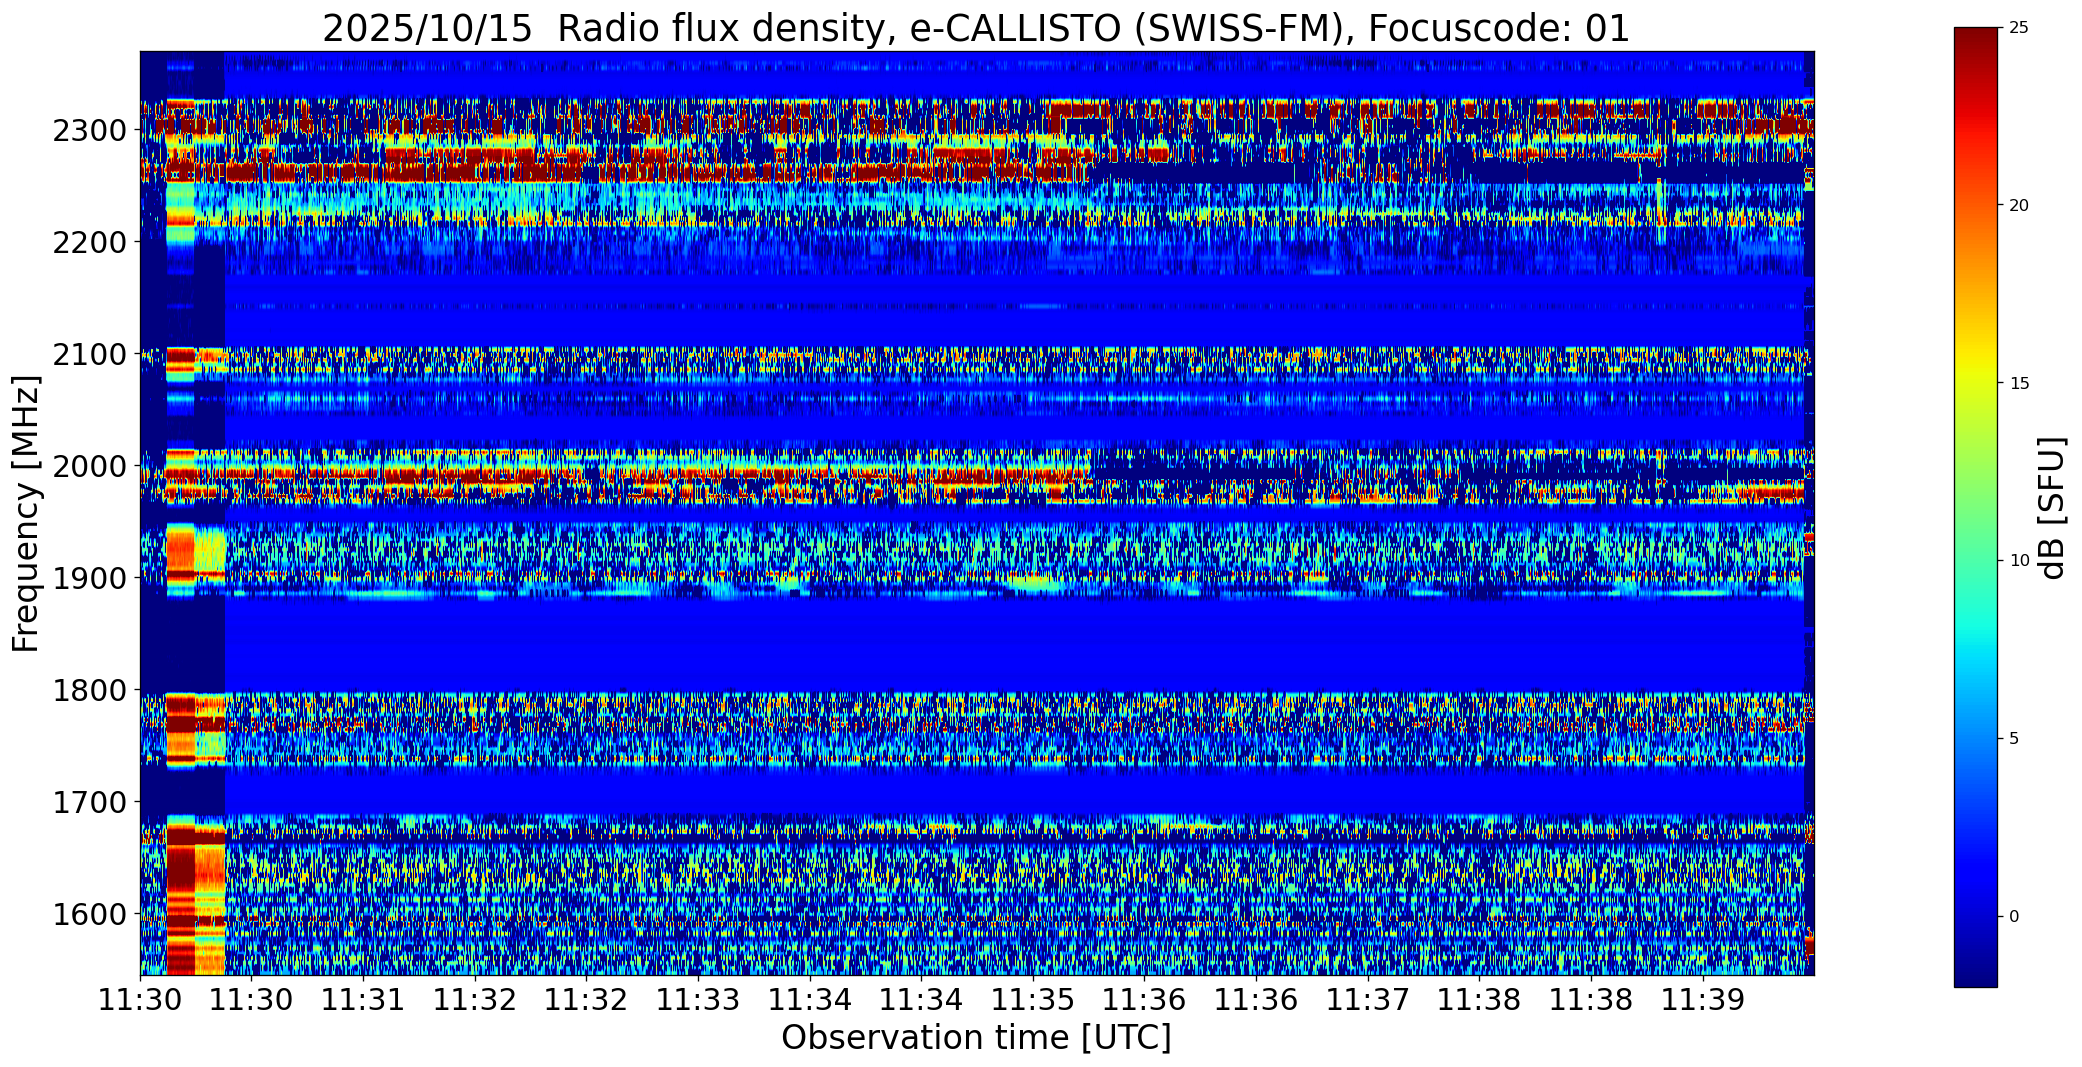Select the "Frequency [MHz]" axis label

[27, 513]
